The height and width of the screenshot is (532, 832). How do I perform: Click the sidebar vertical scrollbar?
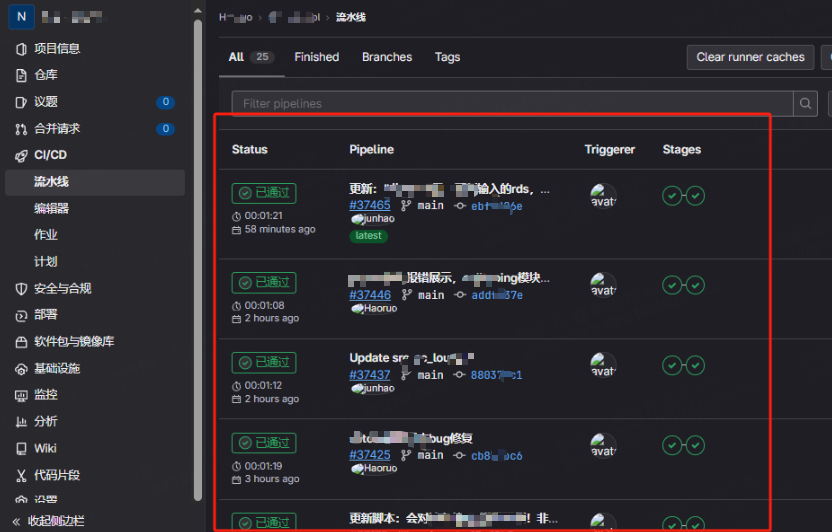(198, 260)
